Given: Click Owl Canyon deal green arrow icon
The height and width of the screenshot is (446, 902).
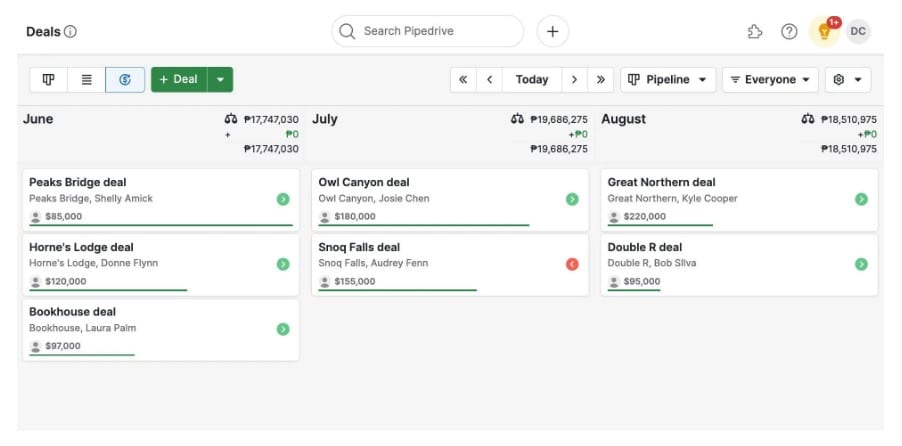Looking at the screenshot, I should tap(572, 199).
